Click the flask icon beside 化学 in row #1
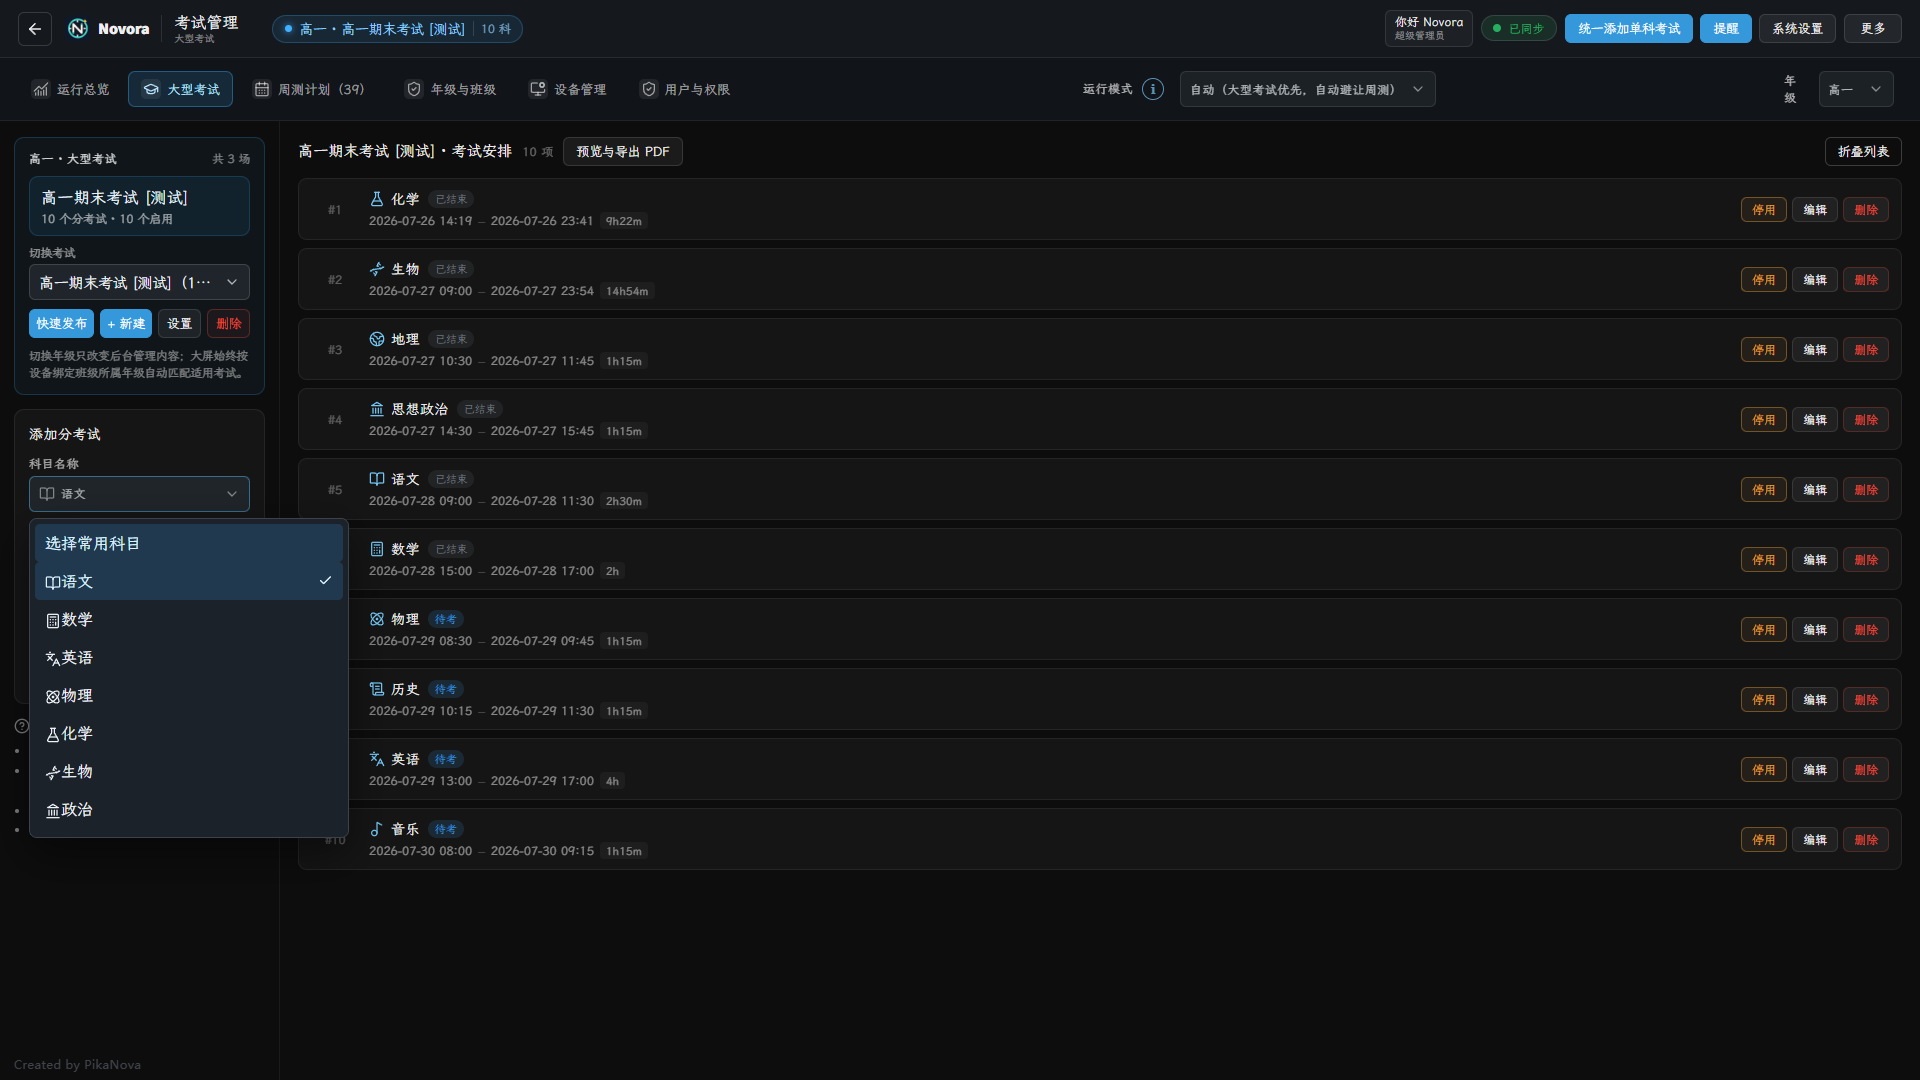 377,199
